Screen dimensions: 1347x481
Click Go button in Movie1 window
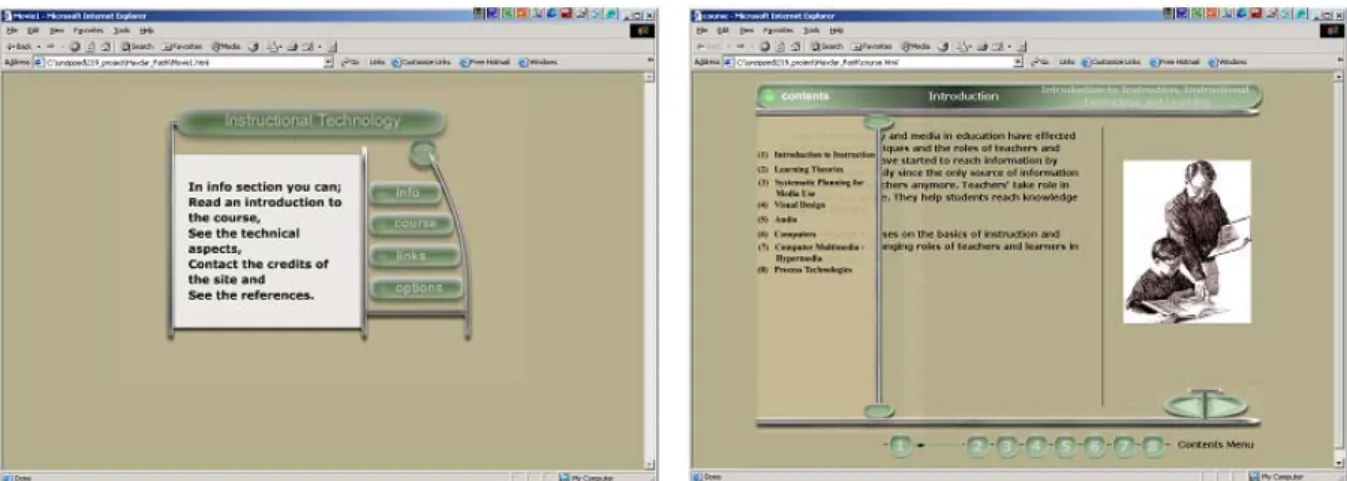pyautogui.click(x=350, y=62)
